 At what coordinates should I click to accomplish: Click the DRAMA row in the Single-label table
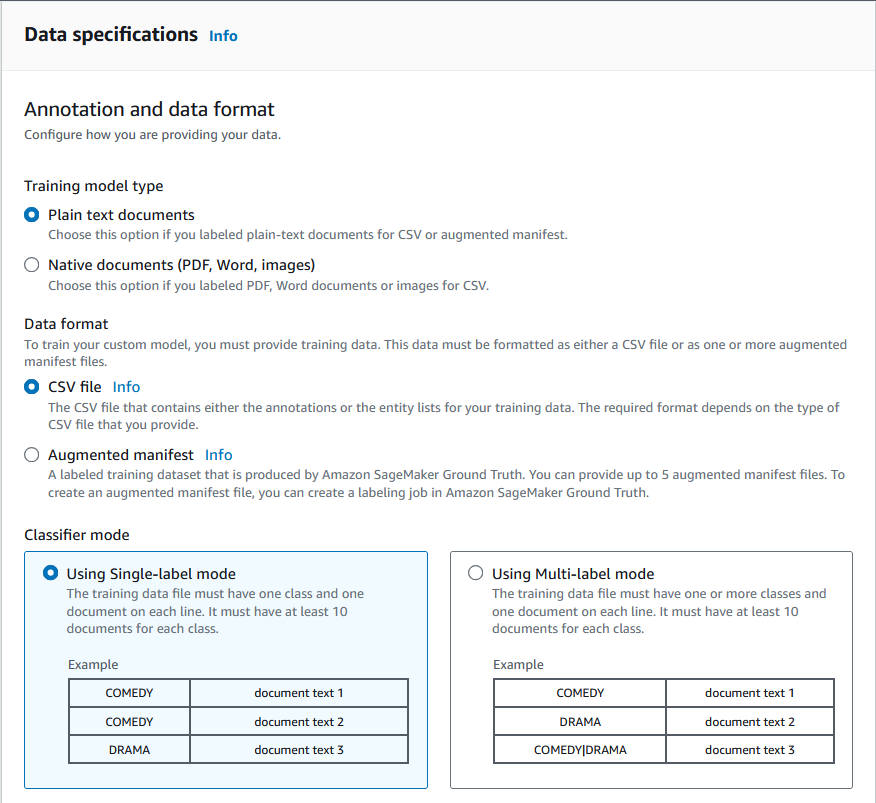128,749
